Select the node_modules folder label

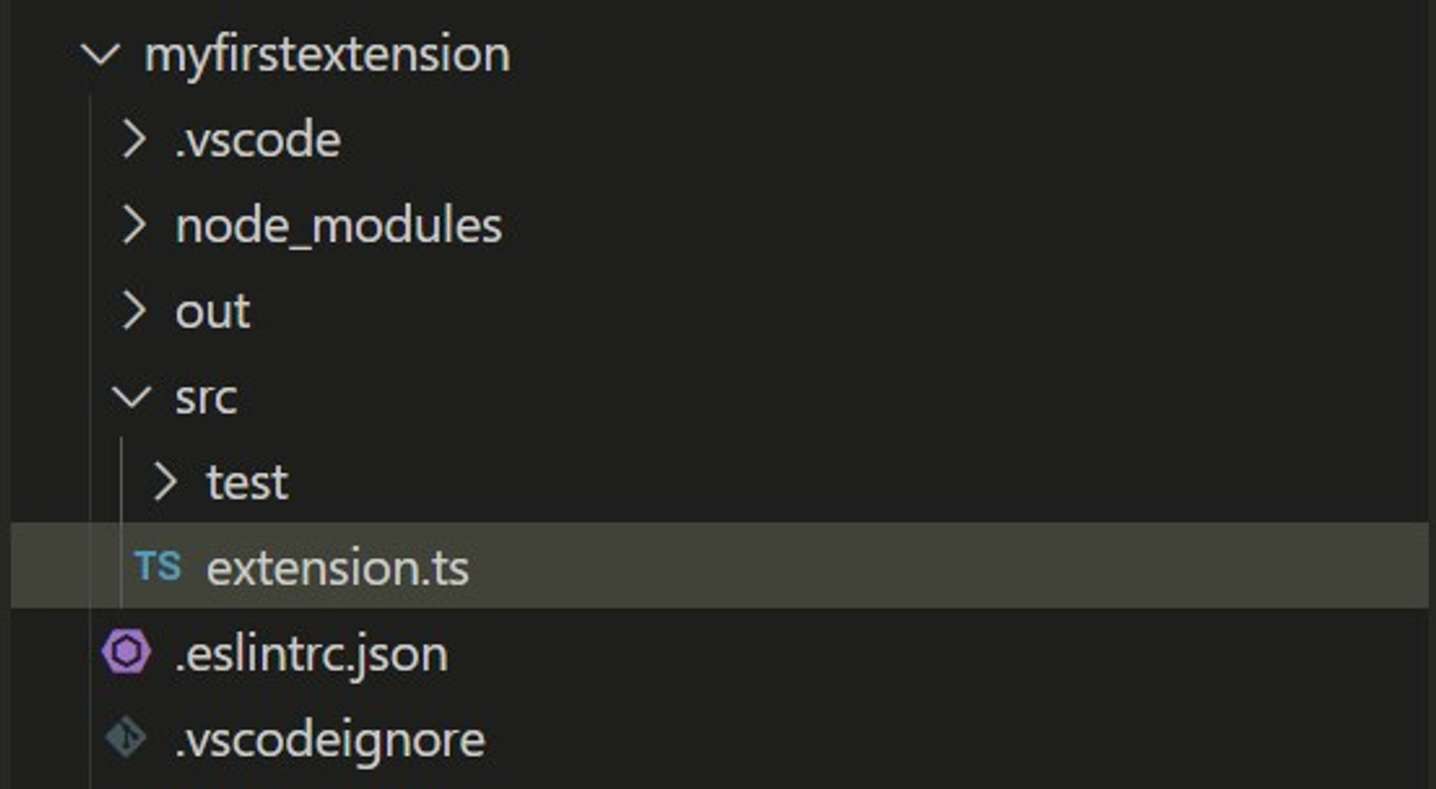pyautogui.click(x=338, y=226)
